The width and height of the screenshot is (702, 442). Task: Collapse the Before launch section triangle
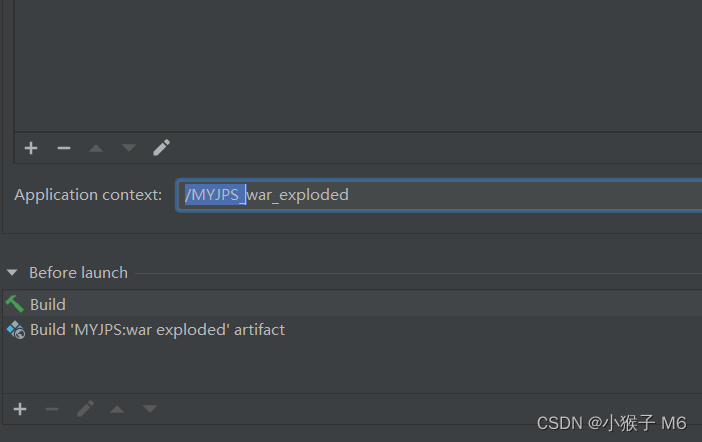12,273
